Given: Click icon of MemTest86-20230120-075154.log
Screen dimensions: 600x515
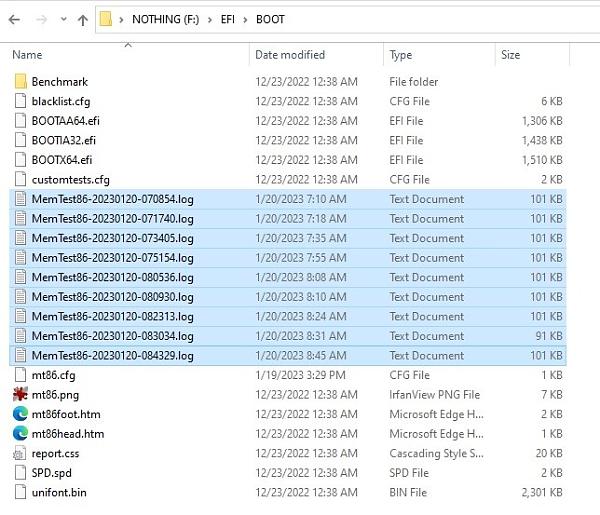Looking at the screenshot, I should (x=20, y=258).
